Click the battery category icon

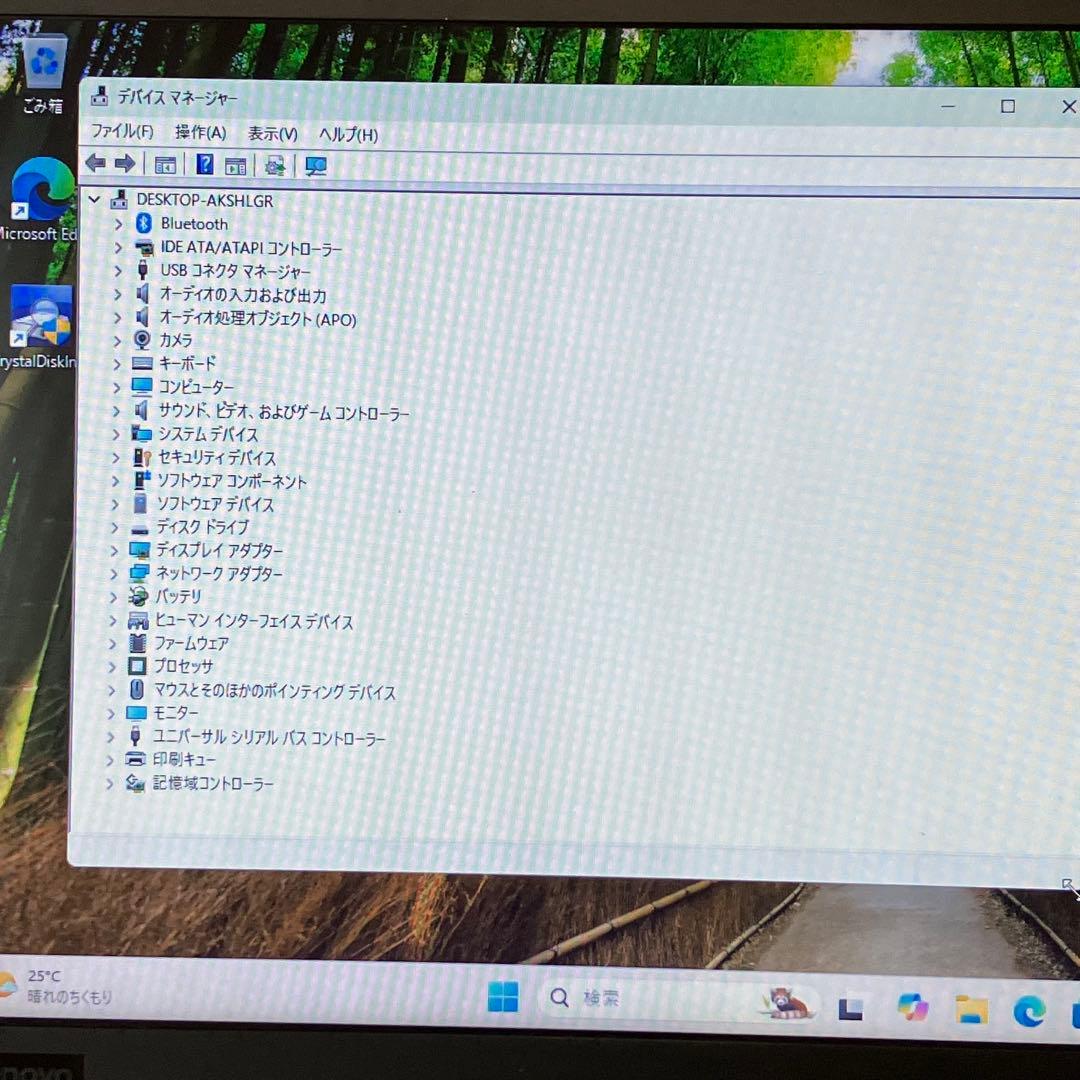pyautogui.click(x=138, y=596)
